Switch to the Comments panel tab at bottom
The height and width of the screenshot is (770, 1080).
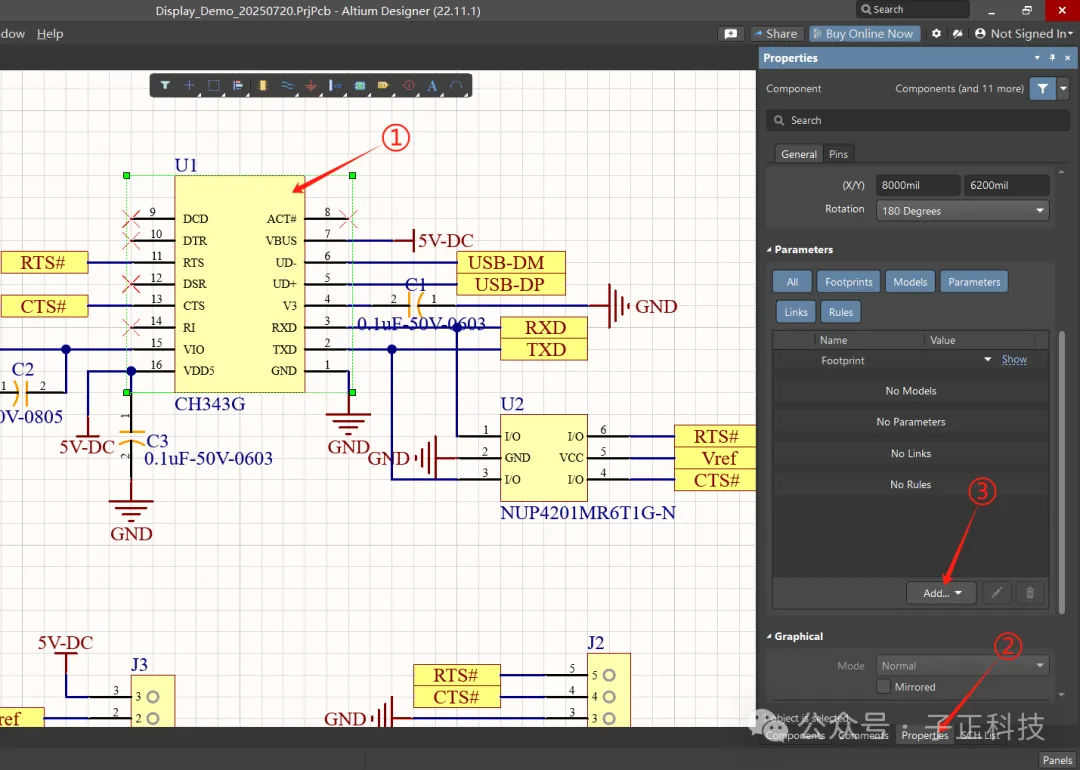coord(863,736)
